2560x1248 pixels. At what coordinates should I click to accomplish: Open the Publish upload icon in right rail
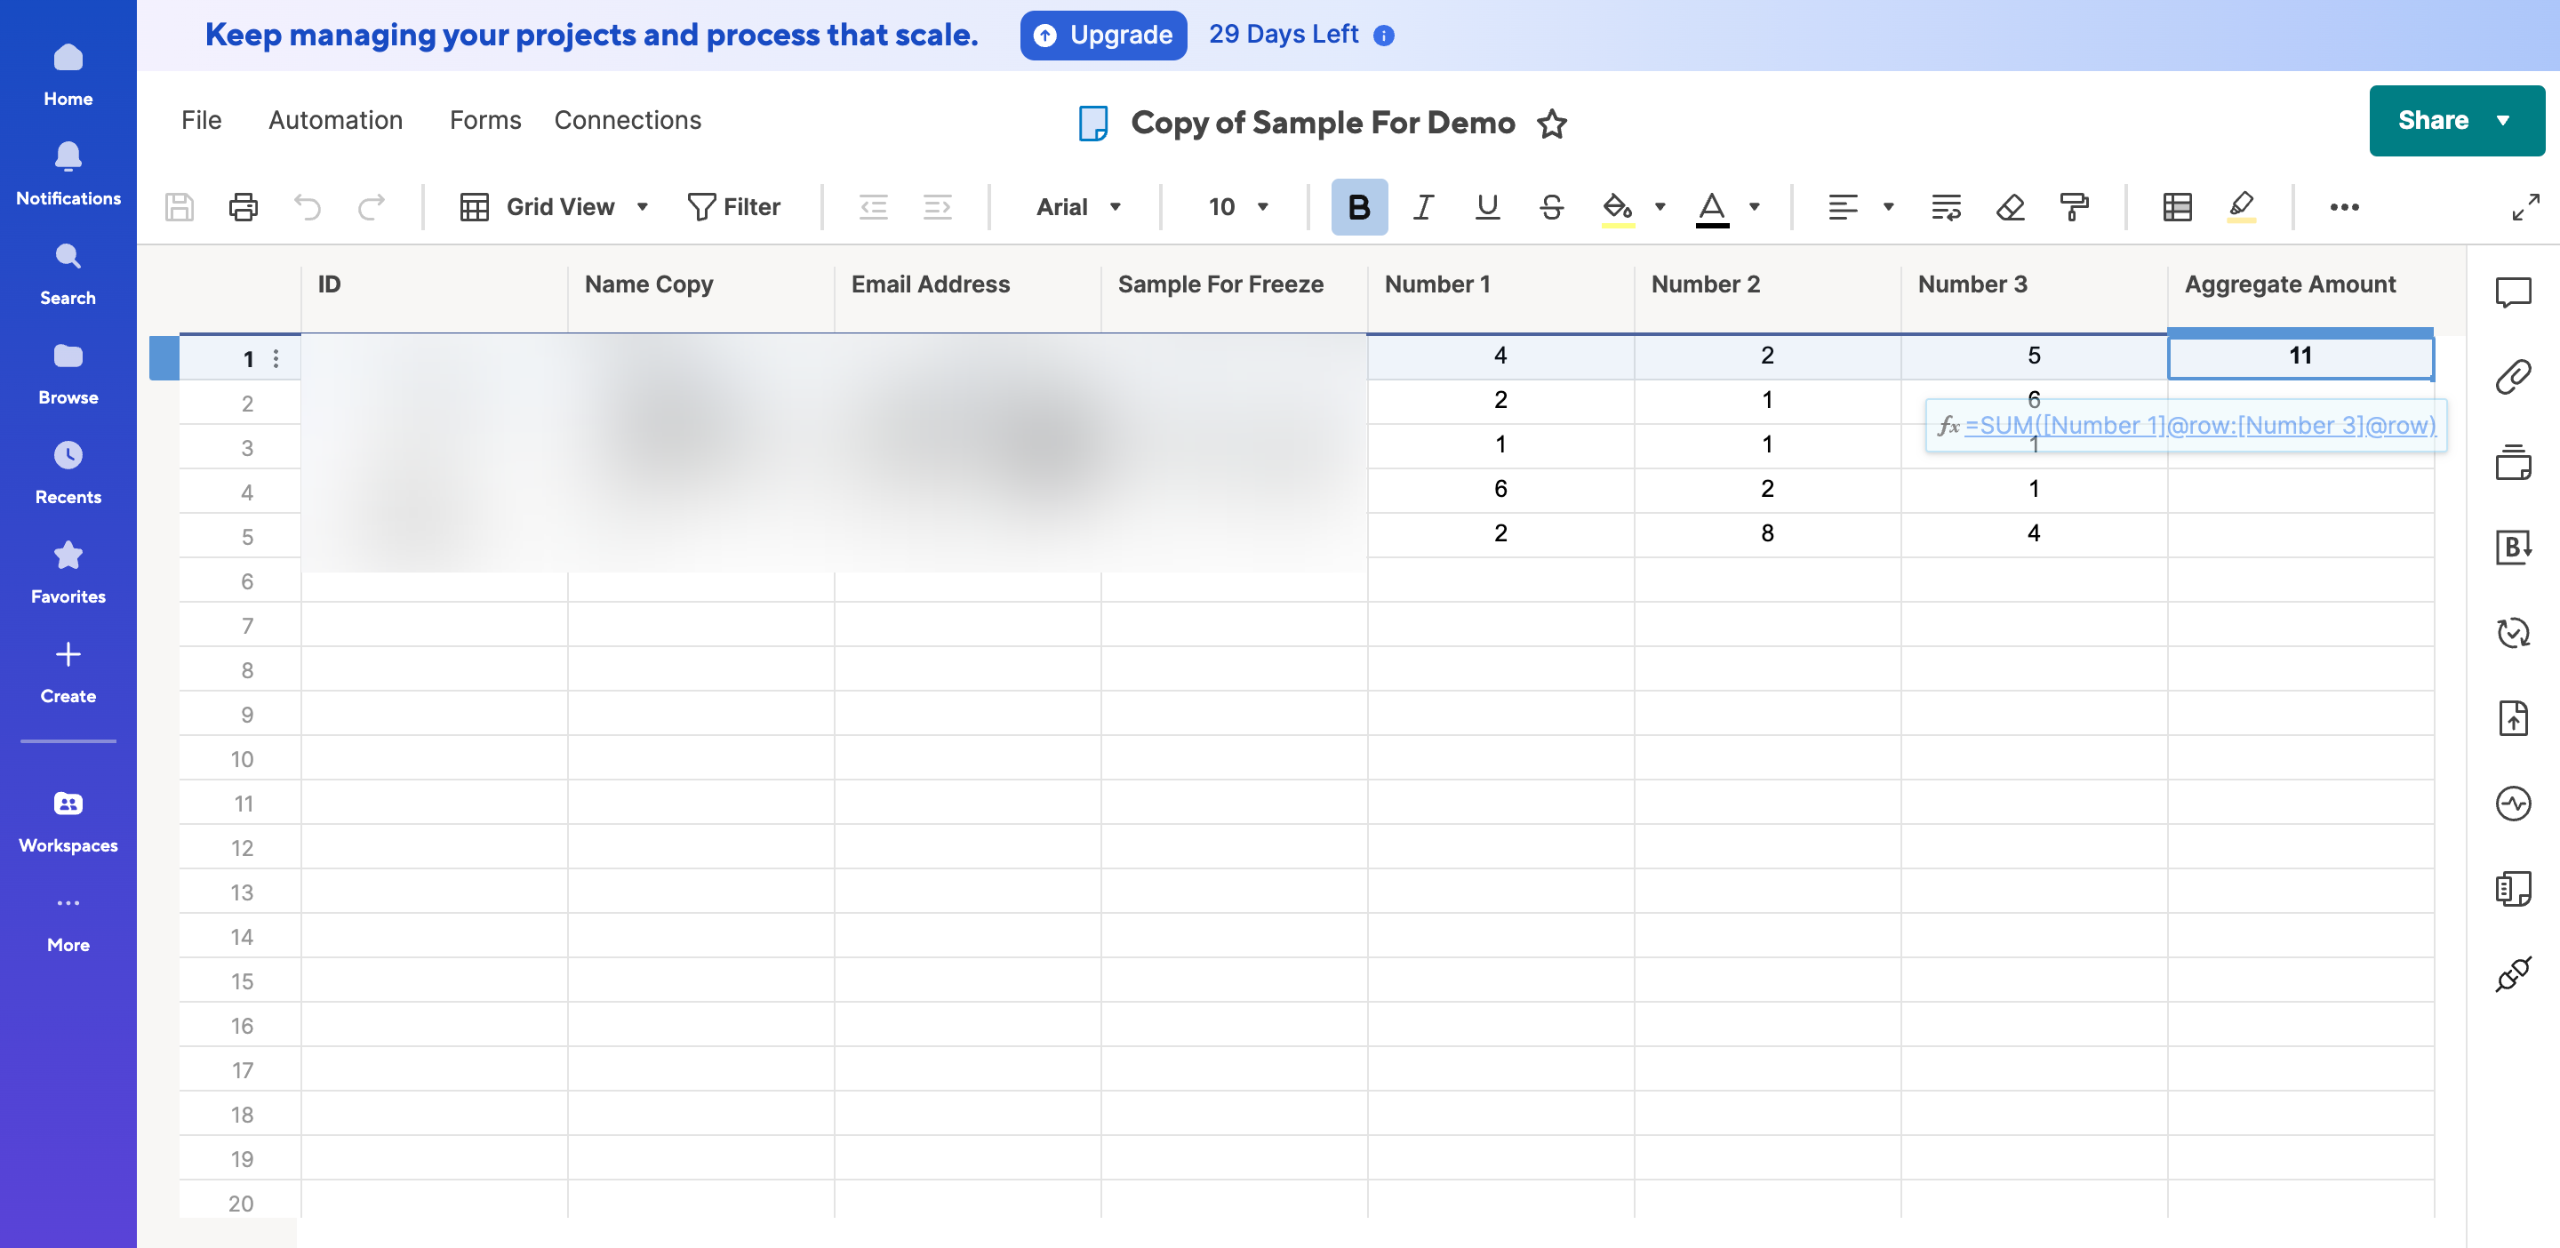tap(2513, 718)
